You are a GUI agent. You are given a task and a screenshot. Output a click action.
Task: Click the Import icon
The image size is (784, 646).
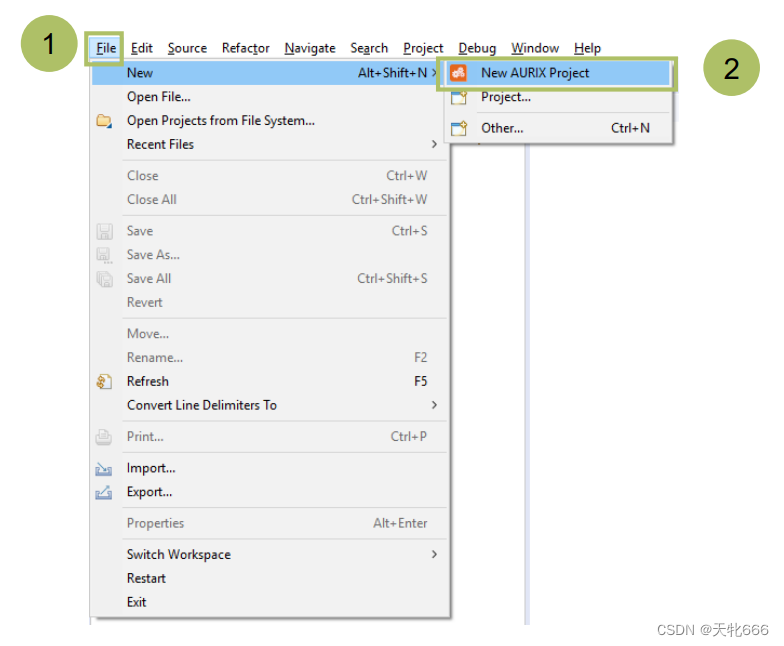click(x=104, y=468)
